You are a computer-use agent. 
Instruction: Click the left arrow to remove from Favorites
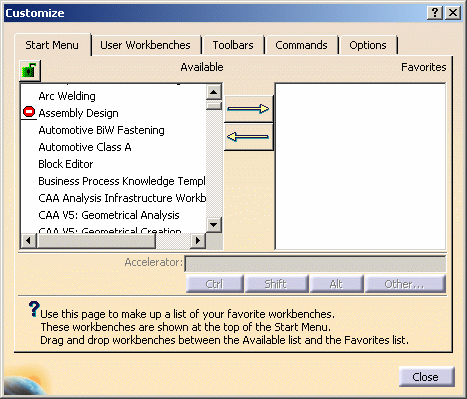249,137
